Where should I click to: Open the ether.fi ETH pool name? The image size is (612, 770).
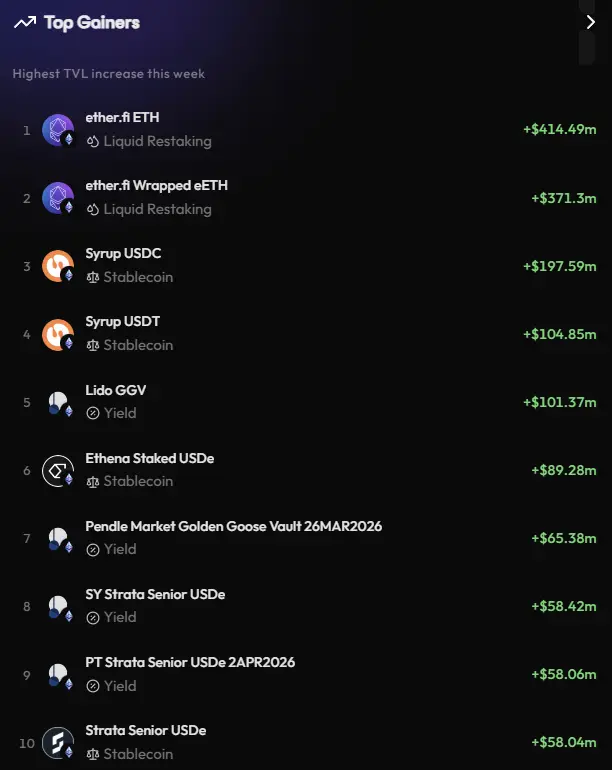click(122, 117)
